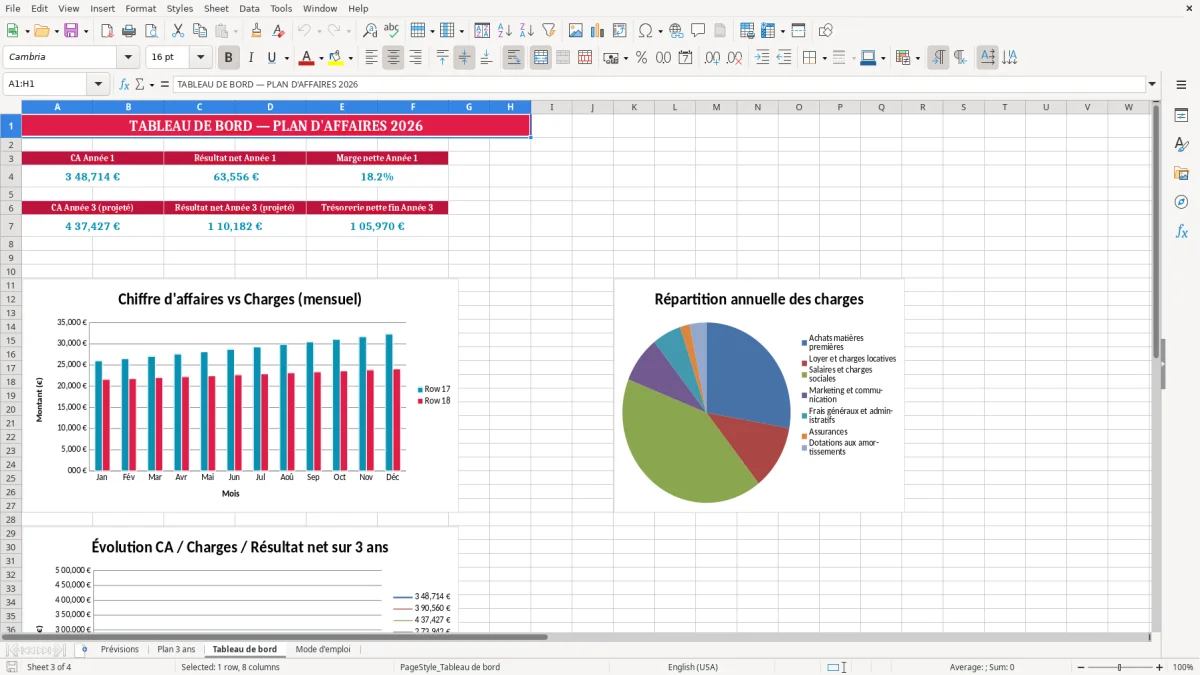Viewport: 1200px width, 675px height.
Task: Click the Copy icon
Action: click(x=200, y=31)
